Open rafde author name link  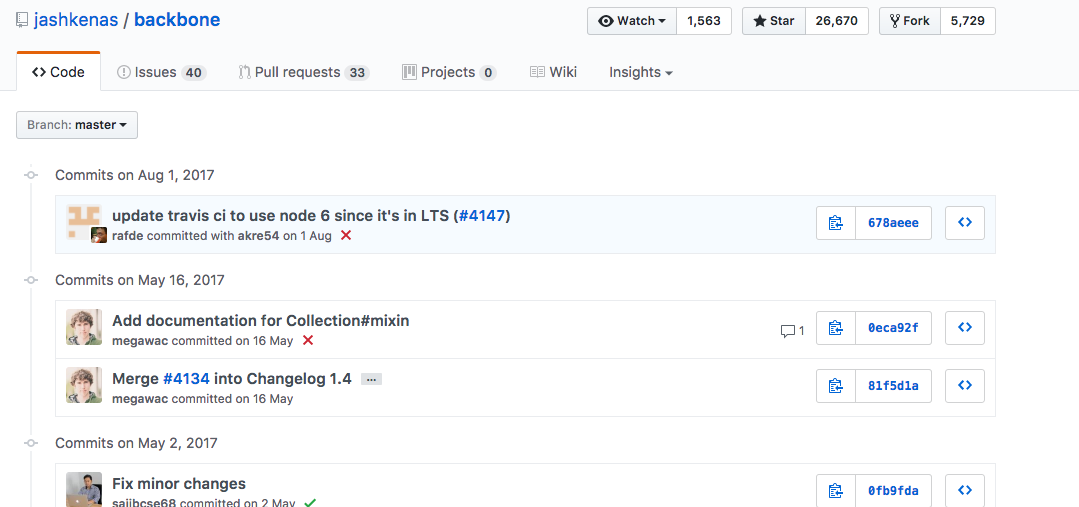(128, 235)
